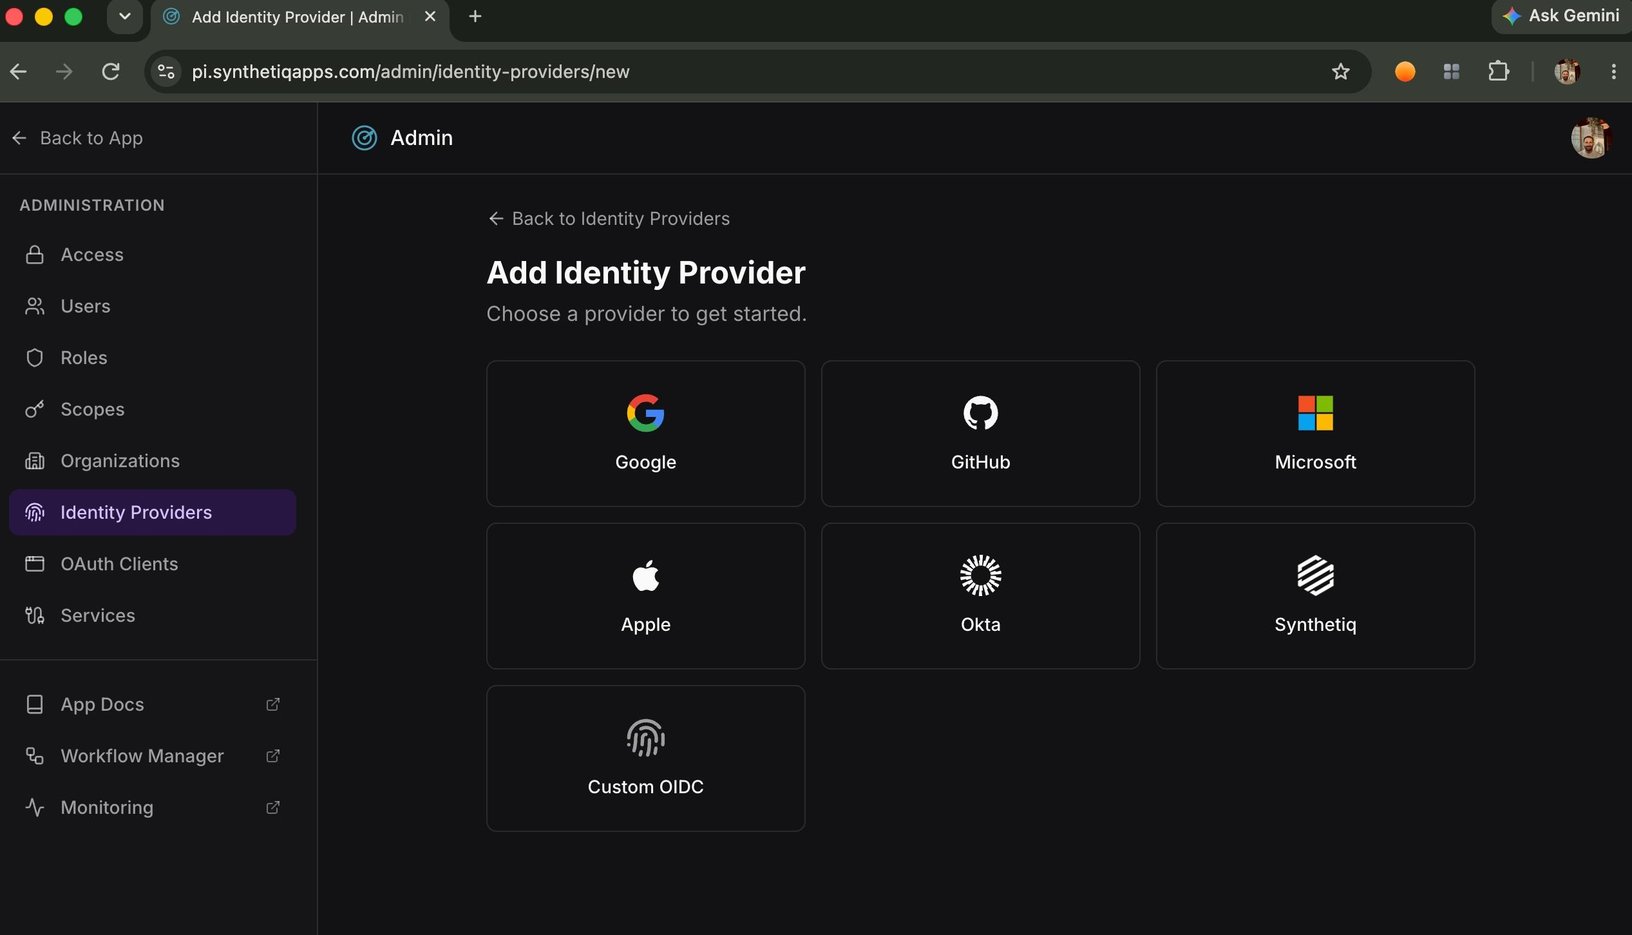Open Roles in the sidebar

[153, 358]
